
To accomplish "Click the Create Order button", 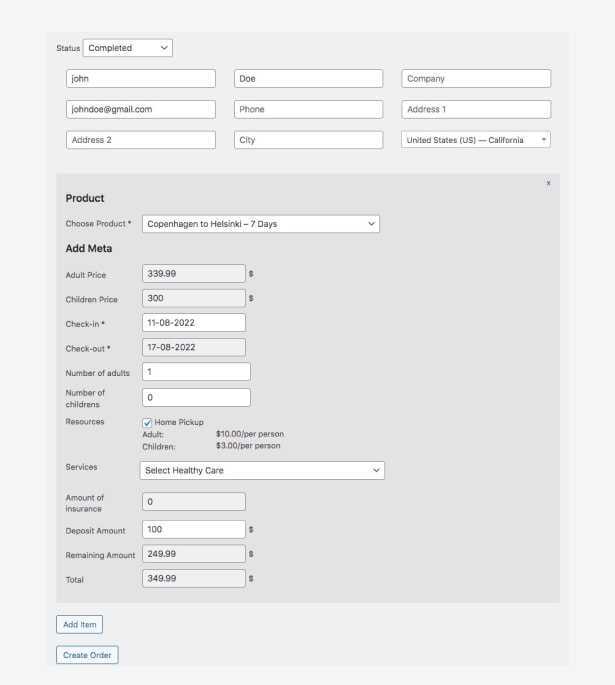I will [87, 655].
